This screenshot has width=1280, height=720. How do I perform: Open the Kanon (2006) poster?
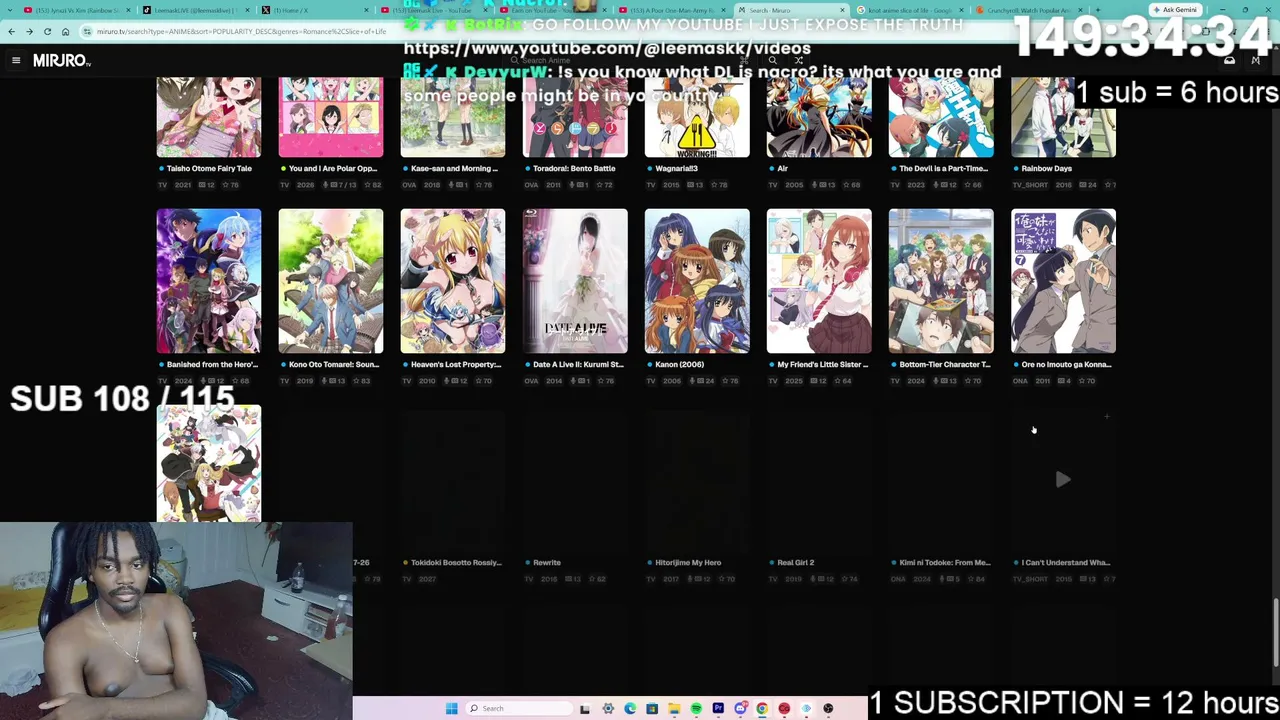[x=697, y=281]
